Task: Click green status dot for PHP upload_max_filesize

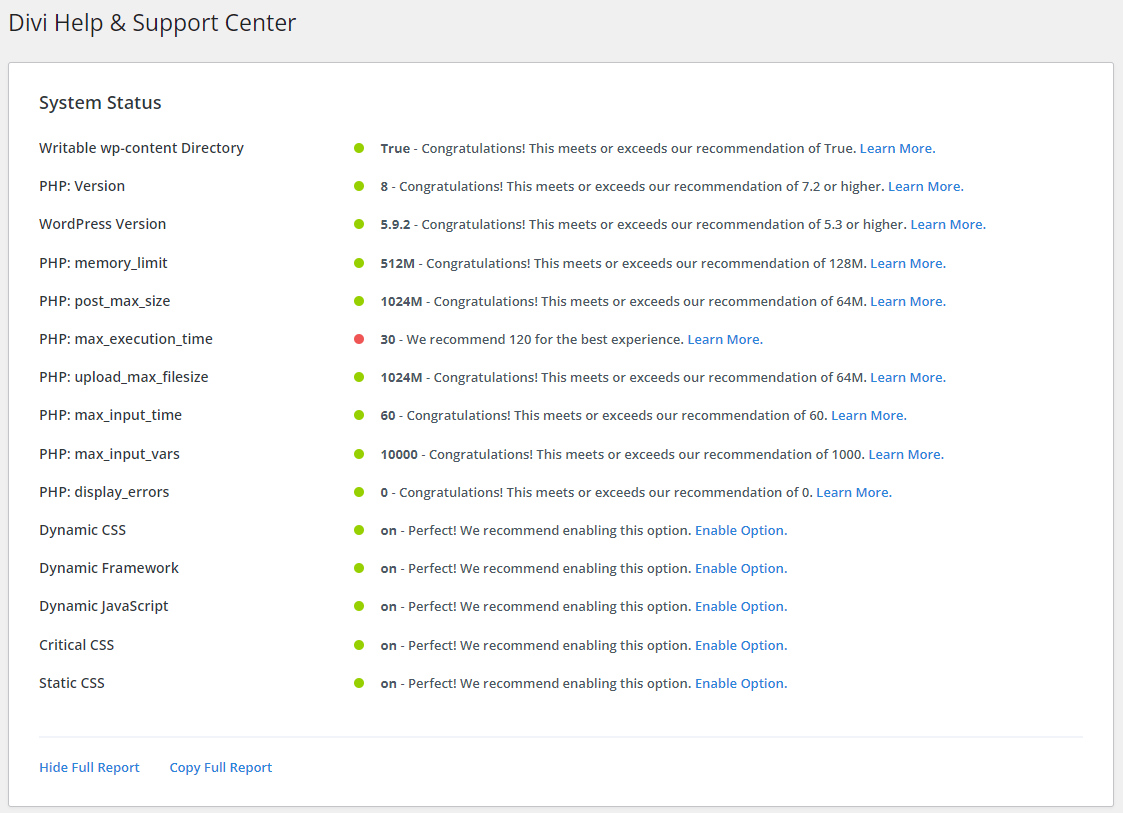Action: tap(359, 377)
